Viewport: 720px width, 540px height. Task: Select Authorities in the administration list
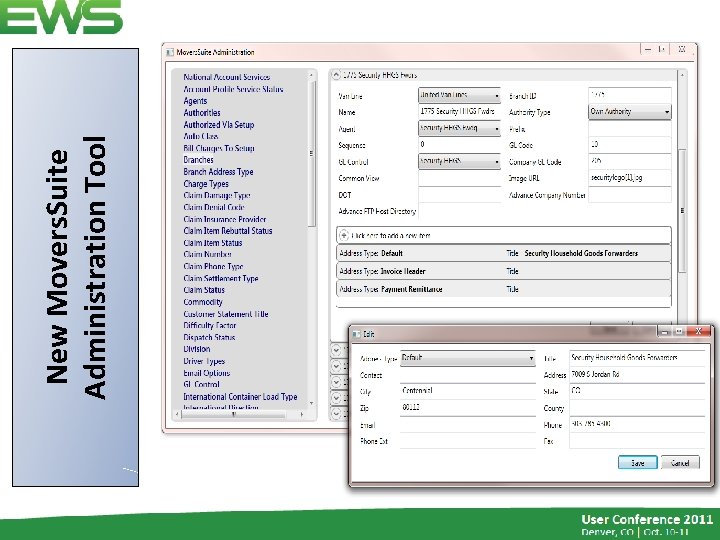click(202, 112)
